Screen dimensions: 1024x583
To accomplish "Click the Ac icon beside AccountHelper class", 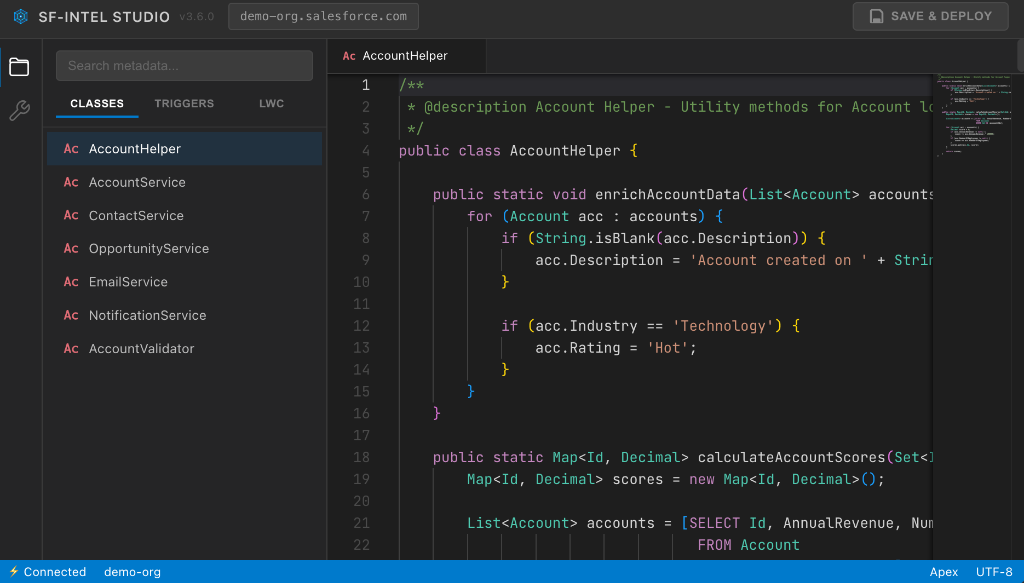I will point(70,149).
